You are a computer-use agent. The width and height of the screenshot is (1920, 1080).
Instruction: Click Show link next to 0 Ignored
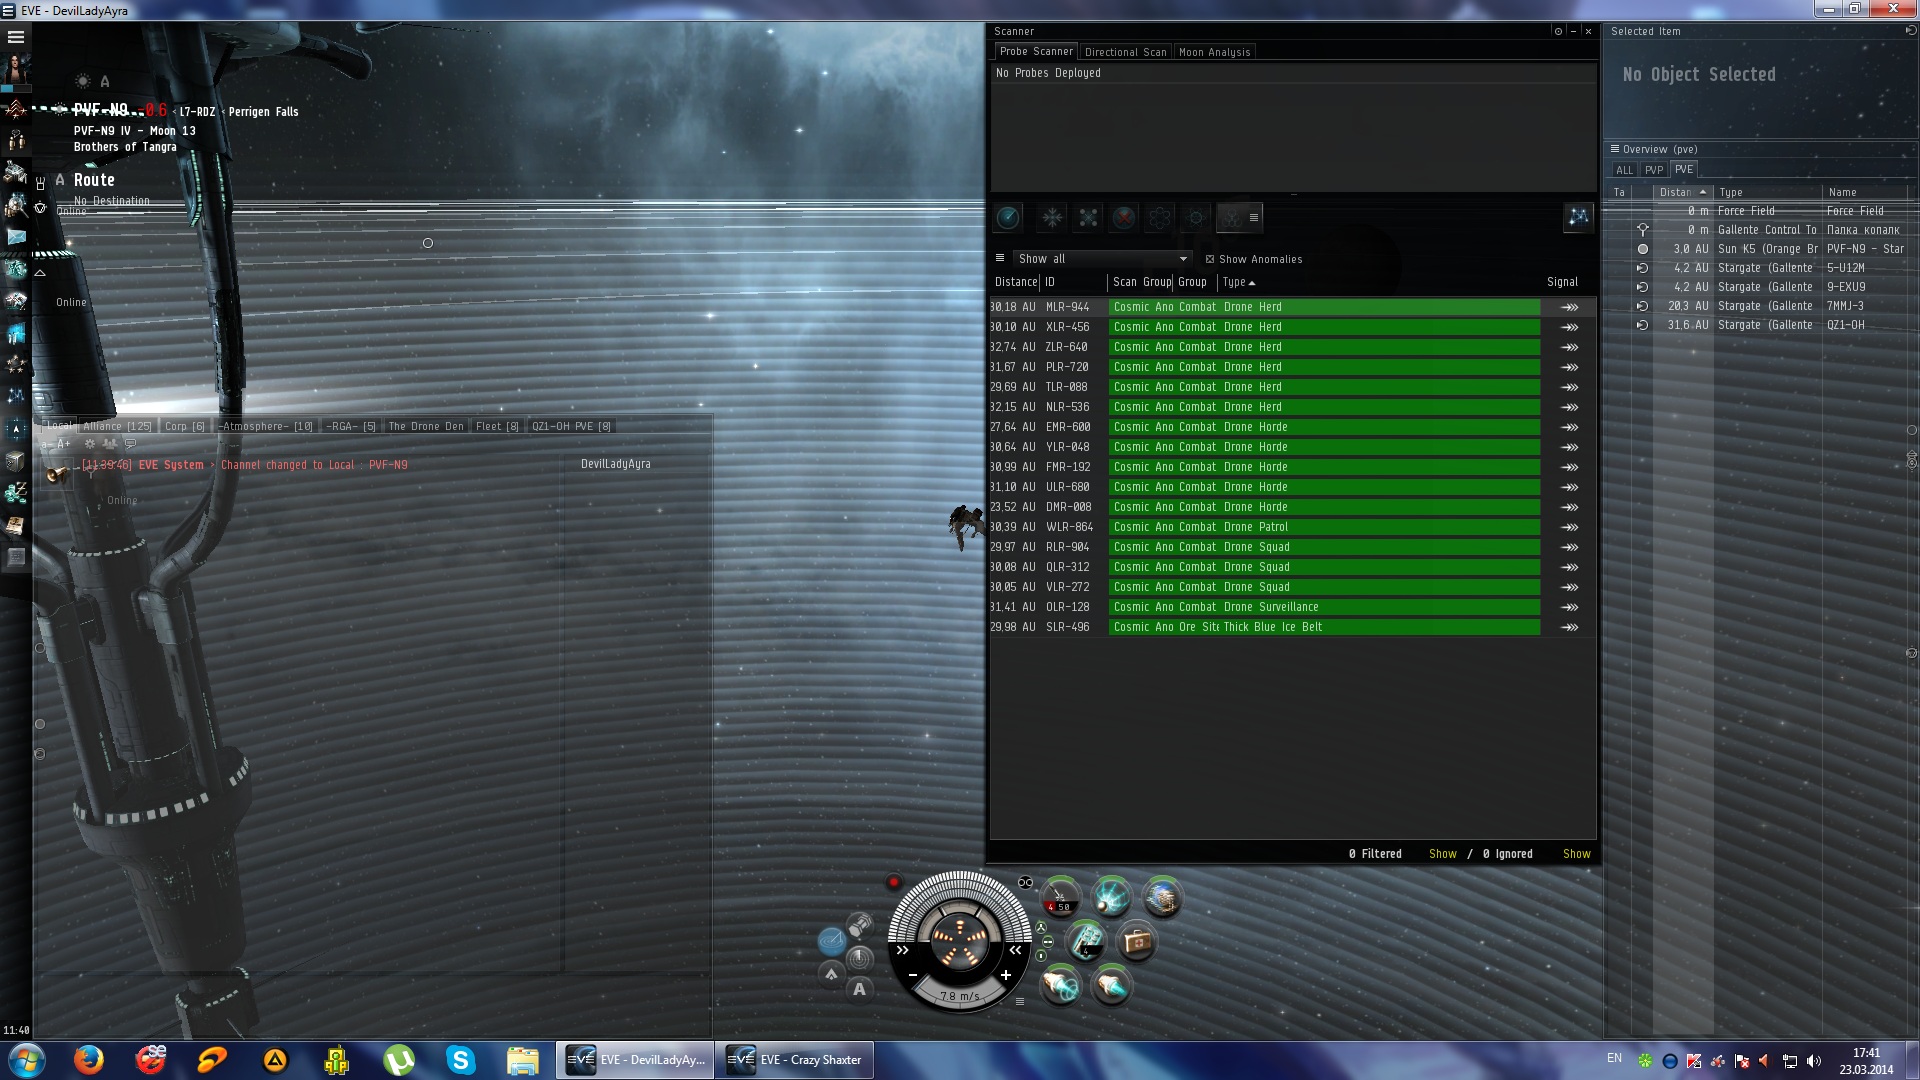[1576, 854]
